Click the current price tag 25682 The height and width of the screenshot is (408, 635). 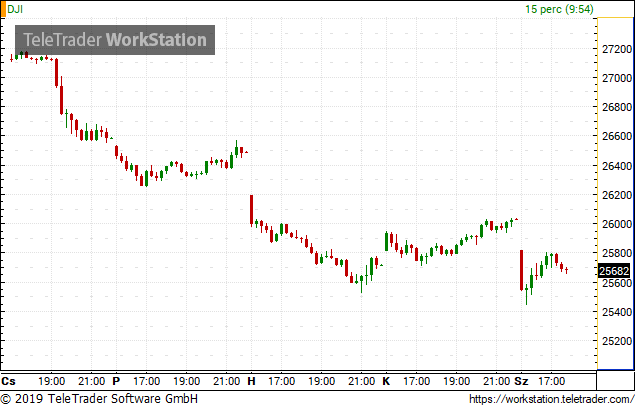coord(614,271)
